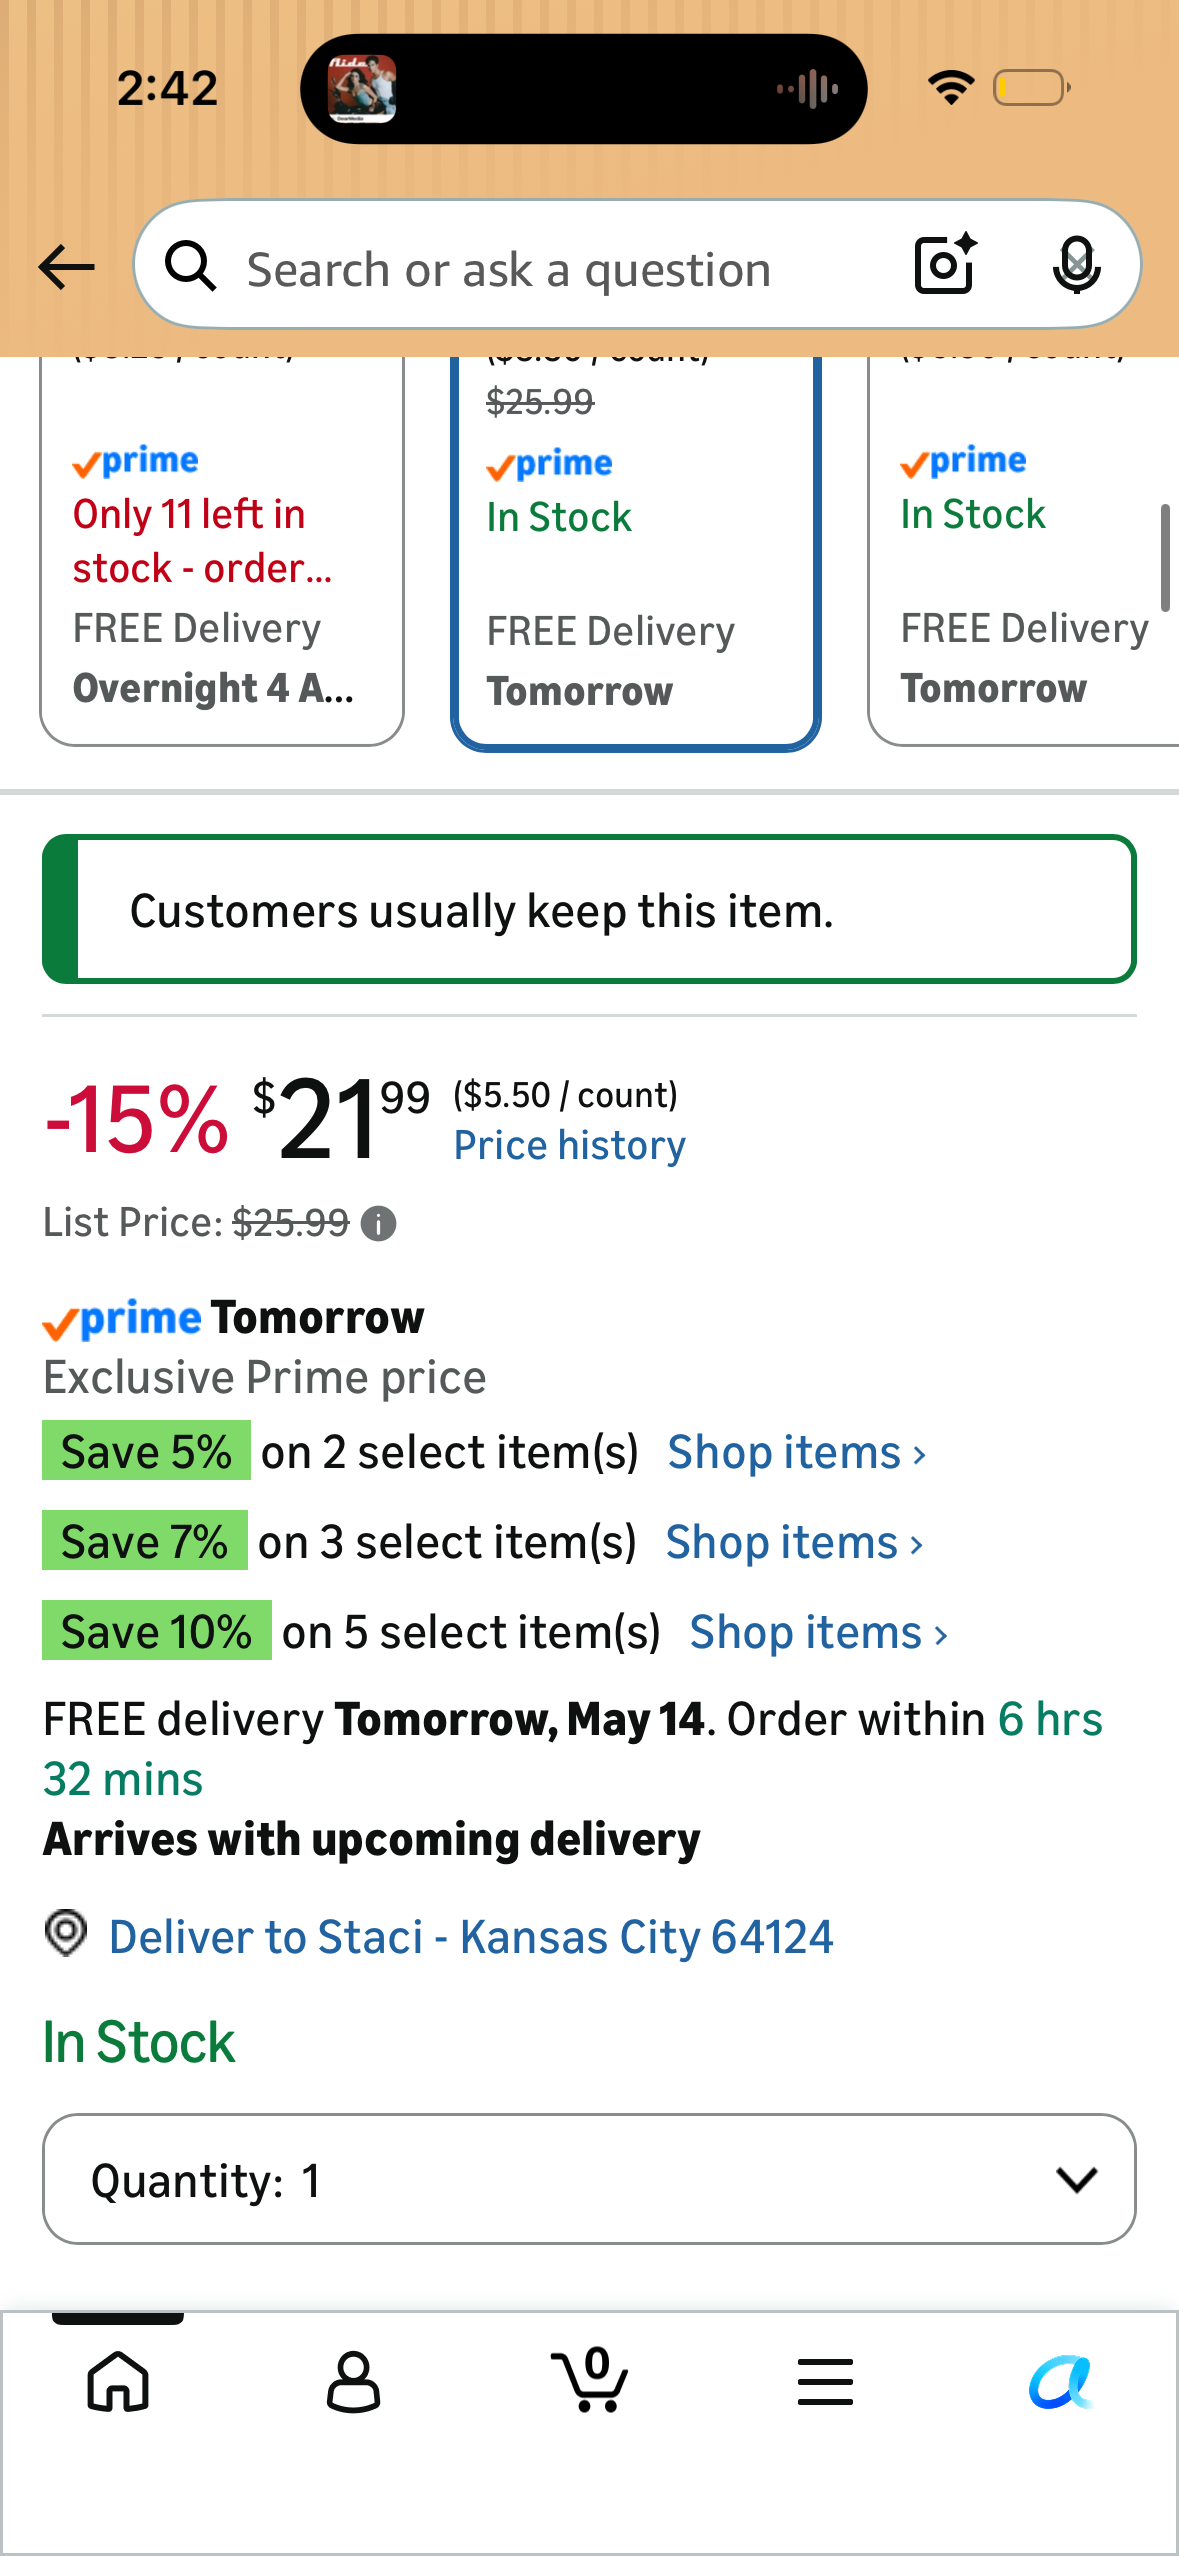
Task: Open Shop items for Save 5%
Action: tap(797, 1452)
